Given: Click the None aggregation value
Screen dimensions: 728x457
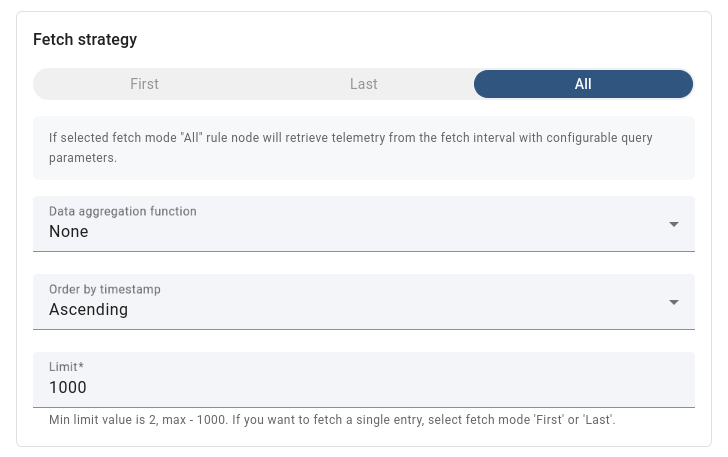Looking at the screenshot, I should (x=69, y=232).
